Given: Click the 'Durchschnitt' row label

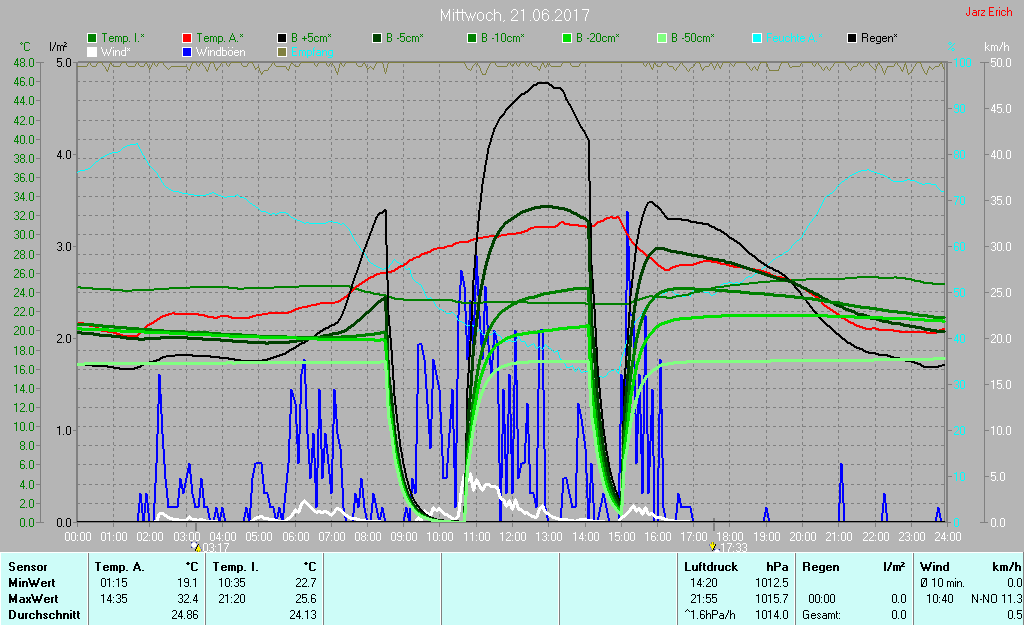Looking at the screenshot, I should [x=44, y=615].
